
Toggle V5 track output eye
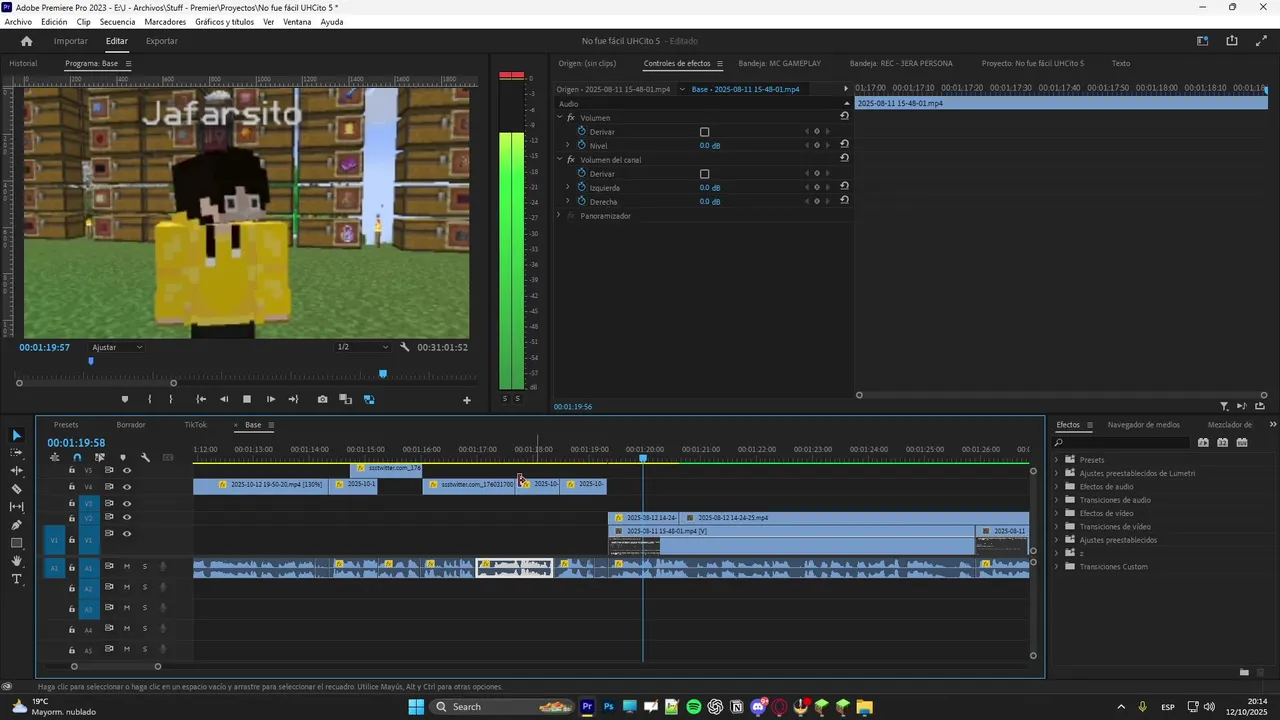126,470
